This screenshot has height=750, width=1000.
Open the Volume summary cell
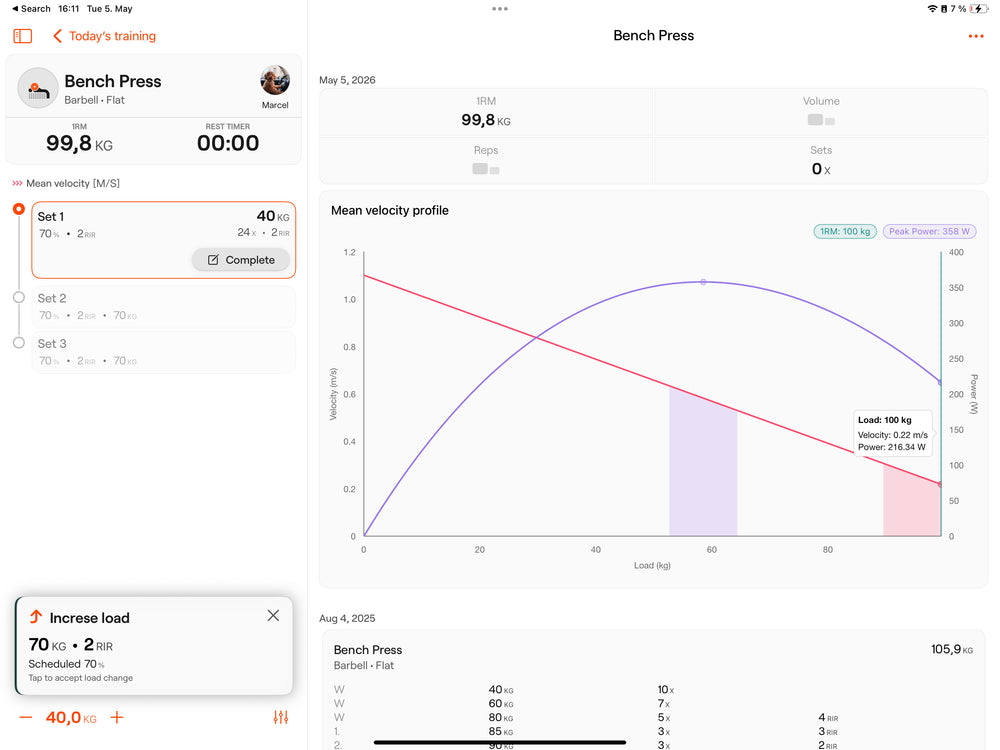click(x=821, y=112)
